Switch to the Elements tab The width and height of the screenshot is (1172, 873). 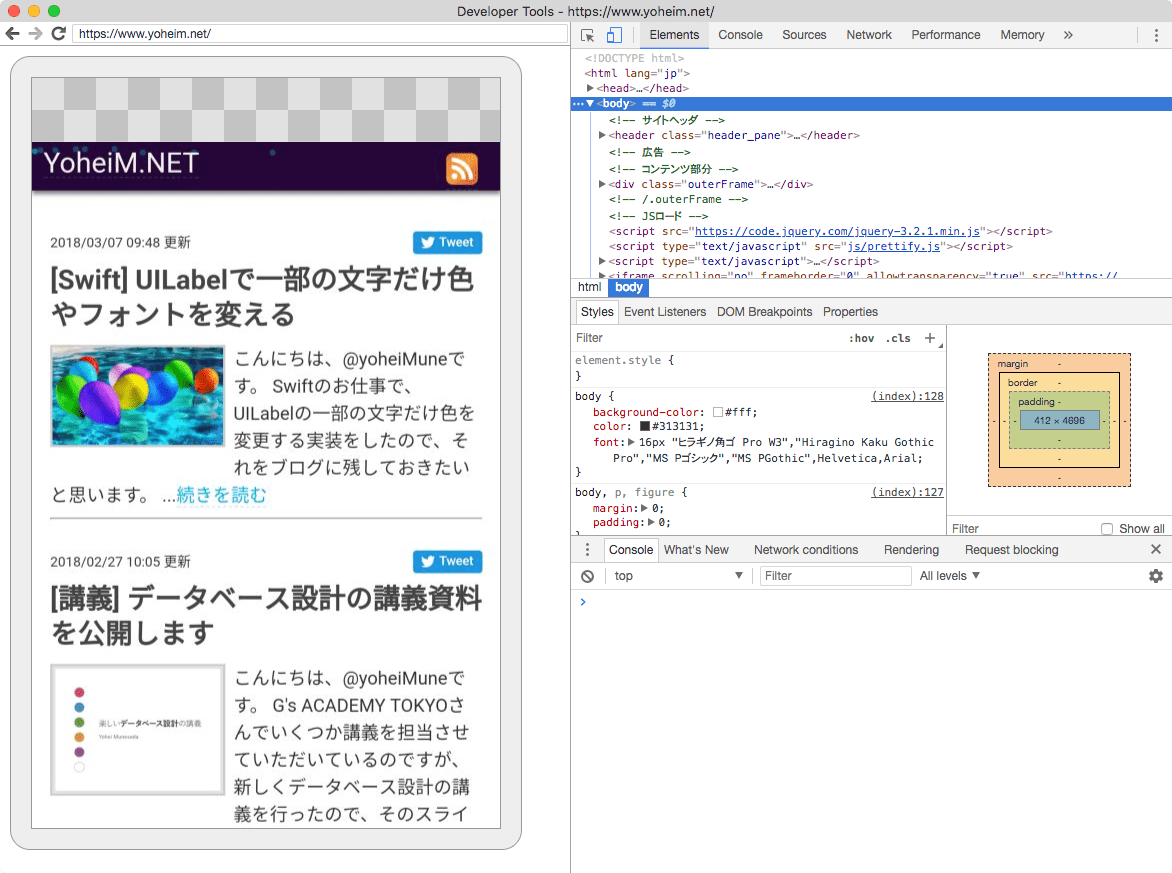674,35
